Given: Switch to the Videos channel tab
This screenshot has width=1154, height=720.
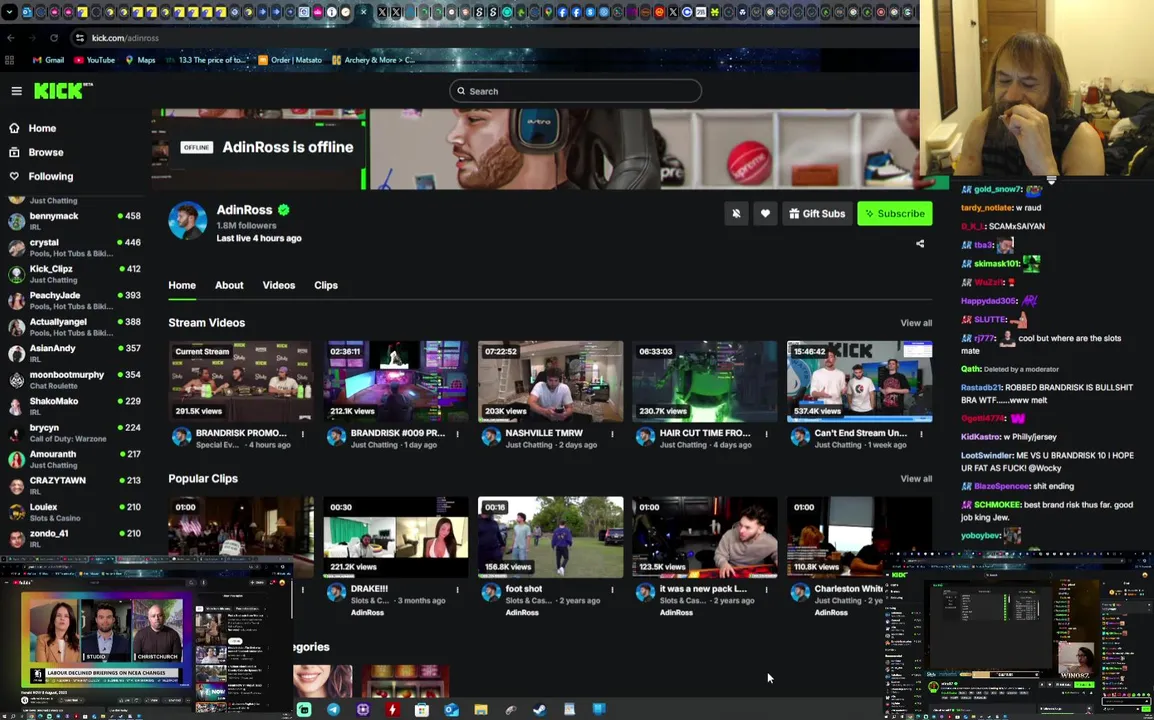Looking at the screenshot, I should [279, 286].
